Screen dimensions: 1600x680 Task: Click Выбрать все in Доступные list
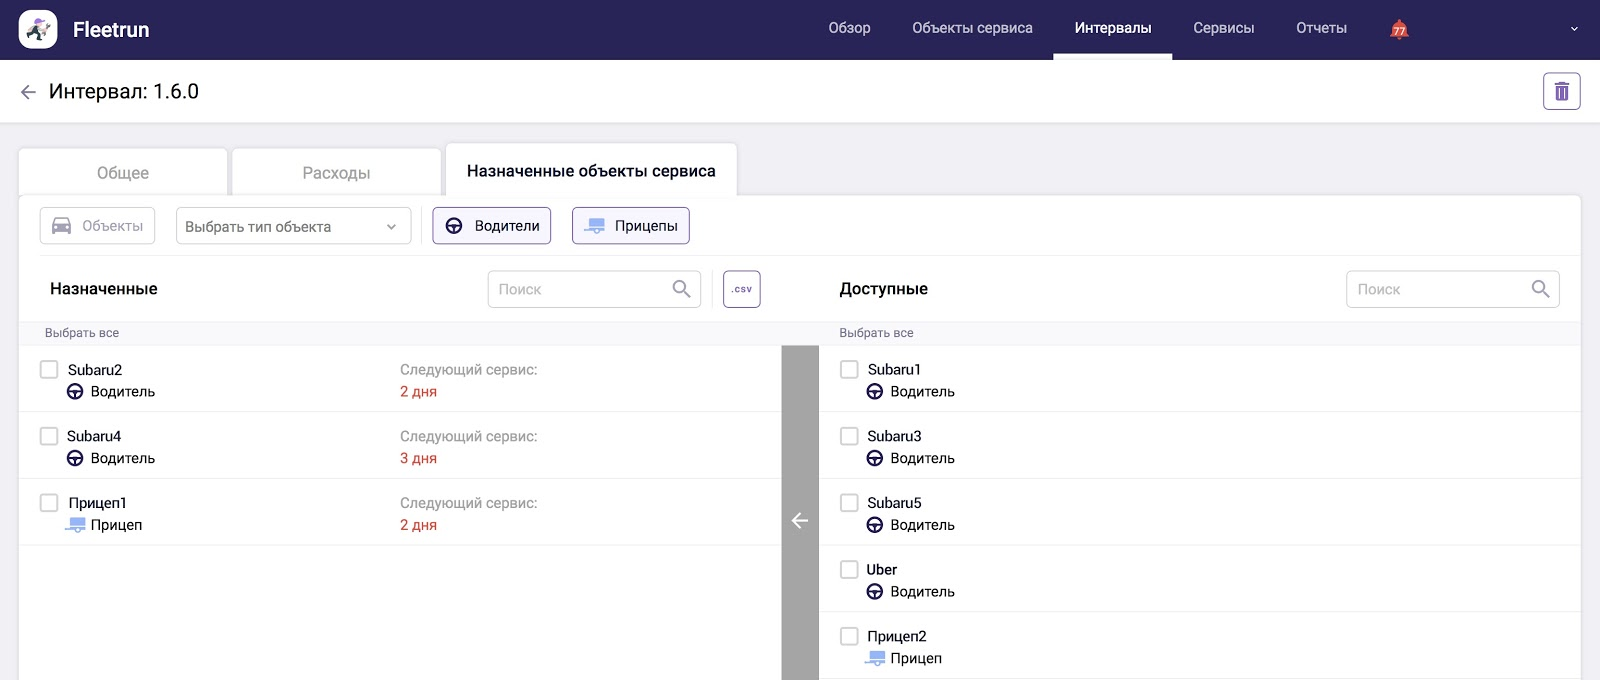[876, 333]
